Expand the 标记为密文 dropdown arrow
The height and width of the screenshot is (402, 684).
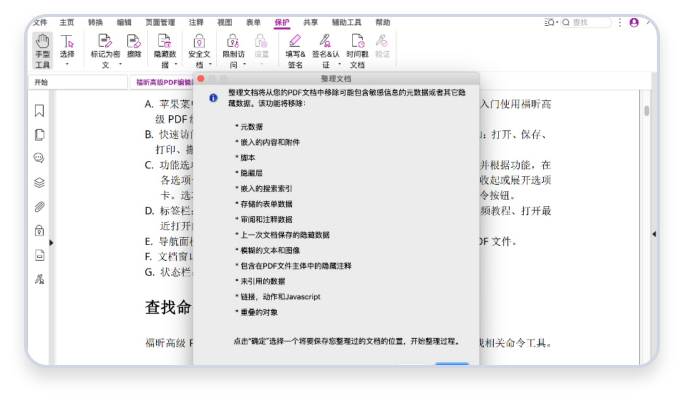(x=120, y=65)
